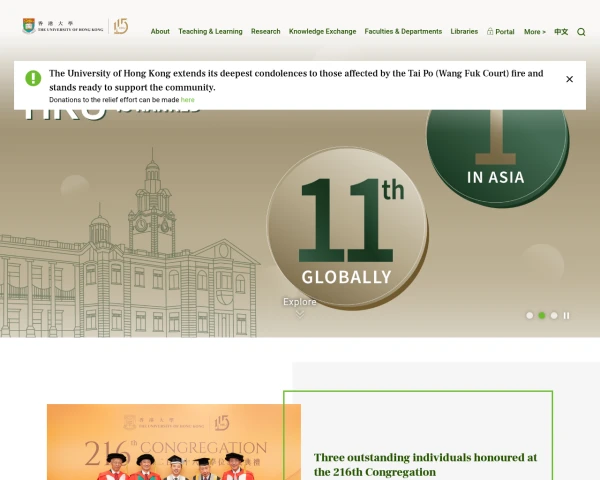This screenshot has height=480, width=600.
Task: Open Knowledge Exchange menu
Action: coord(323,31)
